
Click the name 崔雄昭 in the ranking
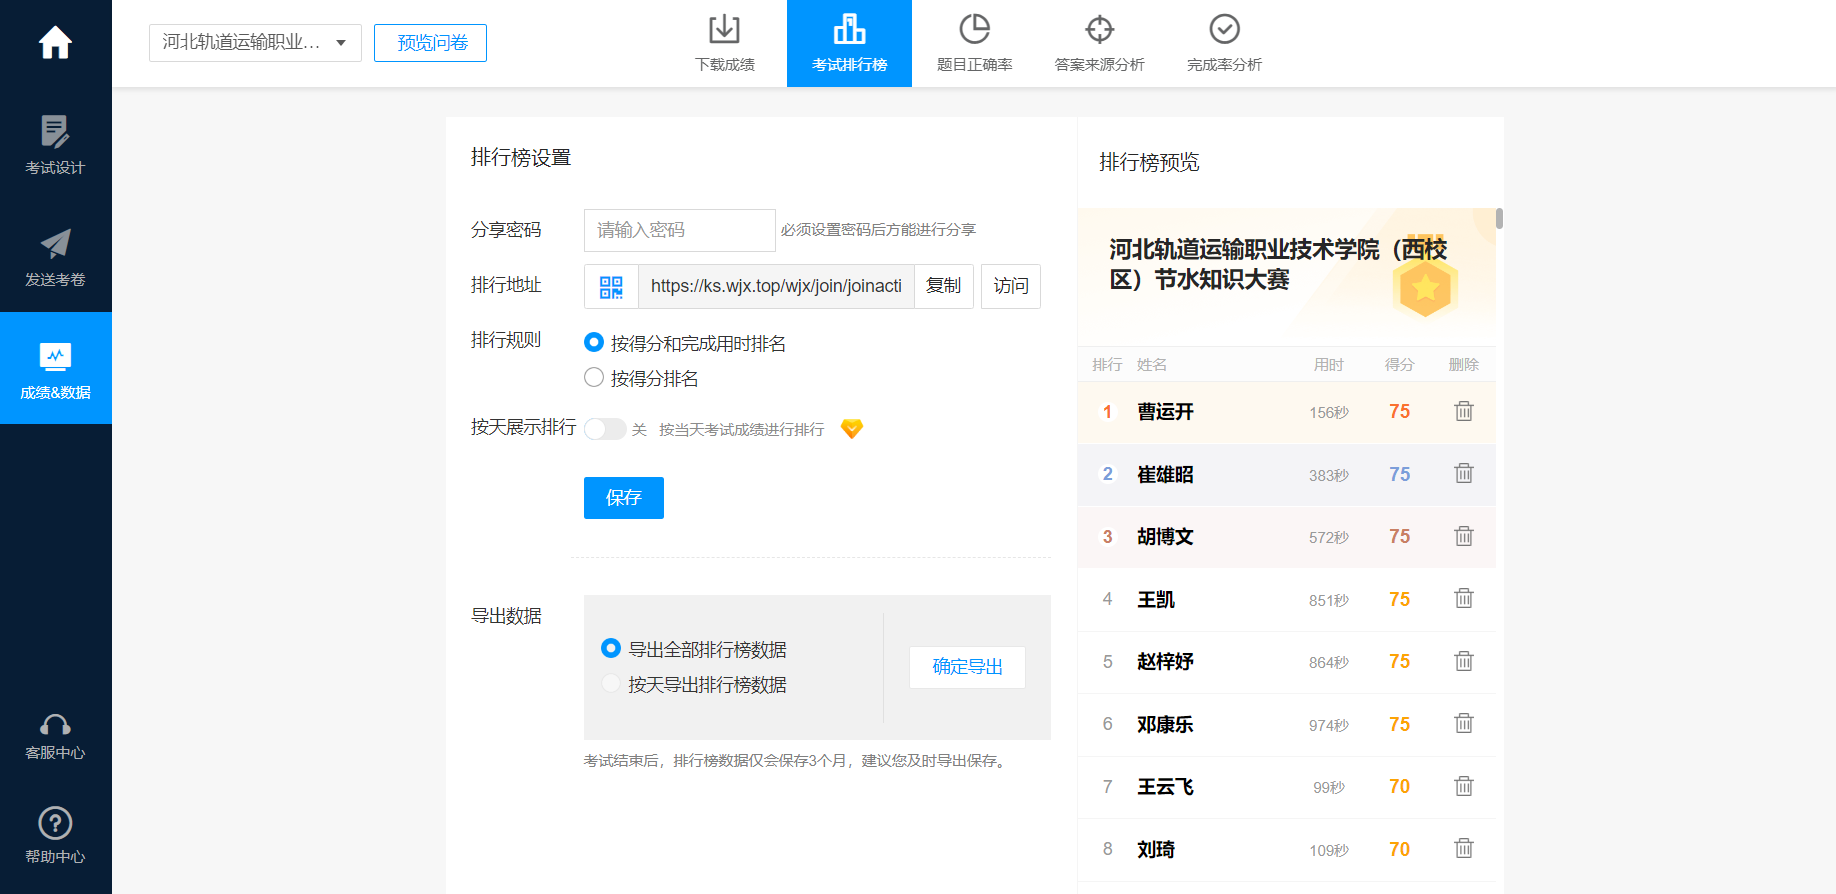click(x=1165, y=474)
